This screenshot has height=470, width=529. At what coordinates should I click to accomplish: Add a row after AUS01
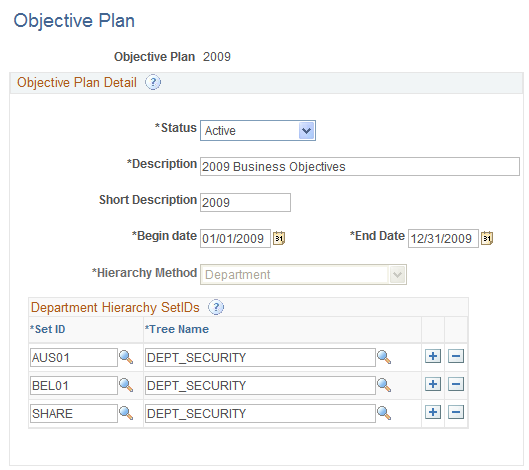pos(433,356)
